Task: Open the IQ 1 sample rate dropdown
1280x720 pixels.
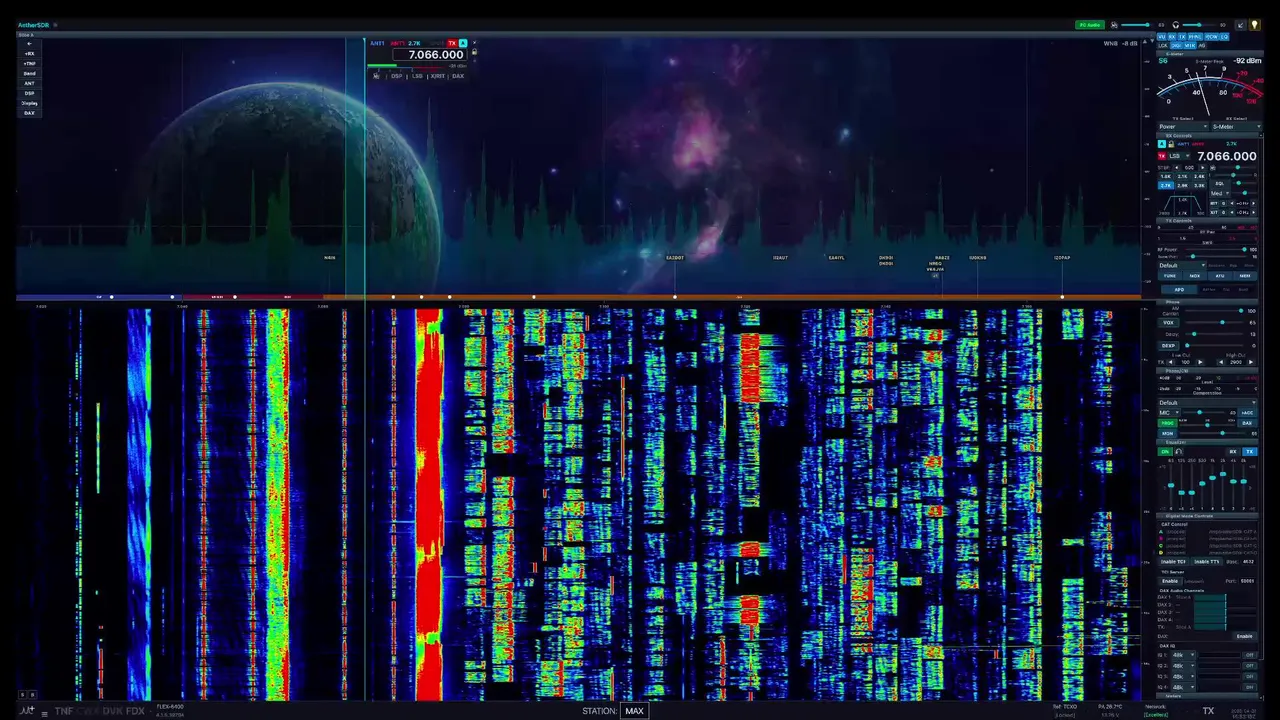Action: click(x=1183, y=655)
